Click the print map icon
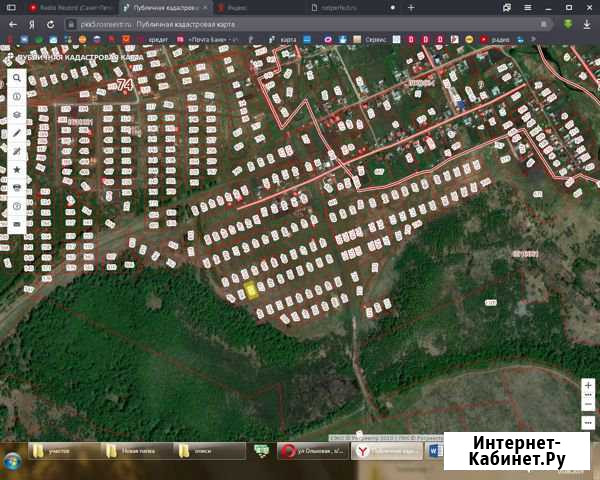Image resolution: width=600 pixels, height=480 pixels. click(17, 188)
